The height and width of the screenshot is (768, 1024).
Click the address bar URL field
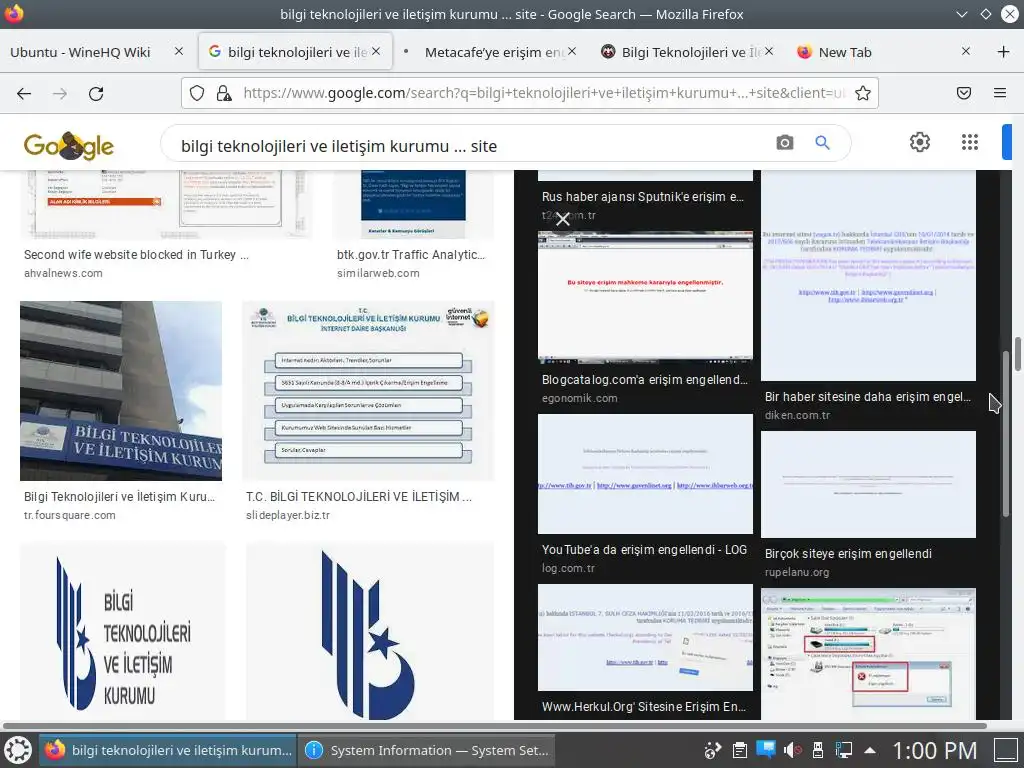coord(543,93)
